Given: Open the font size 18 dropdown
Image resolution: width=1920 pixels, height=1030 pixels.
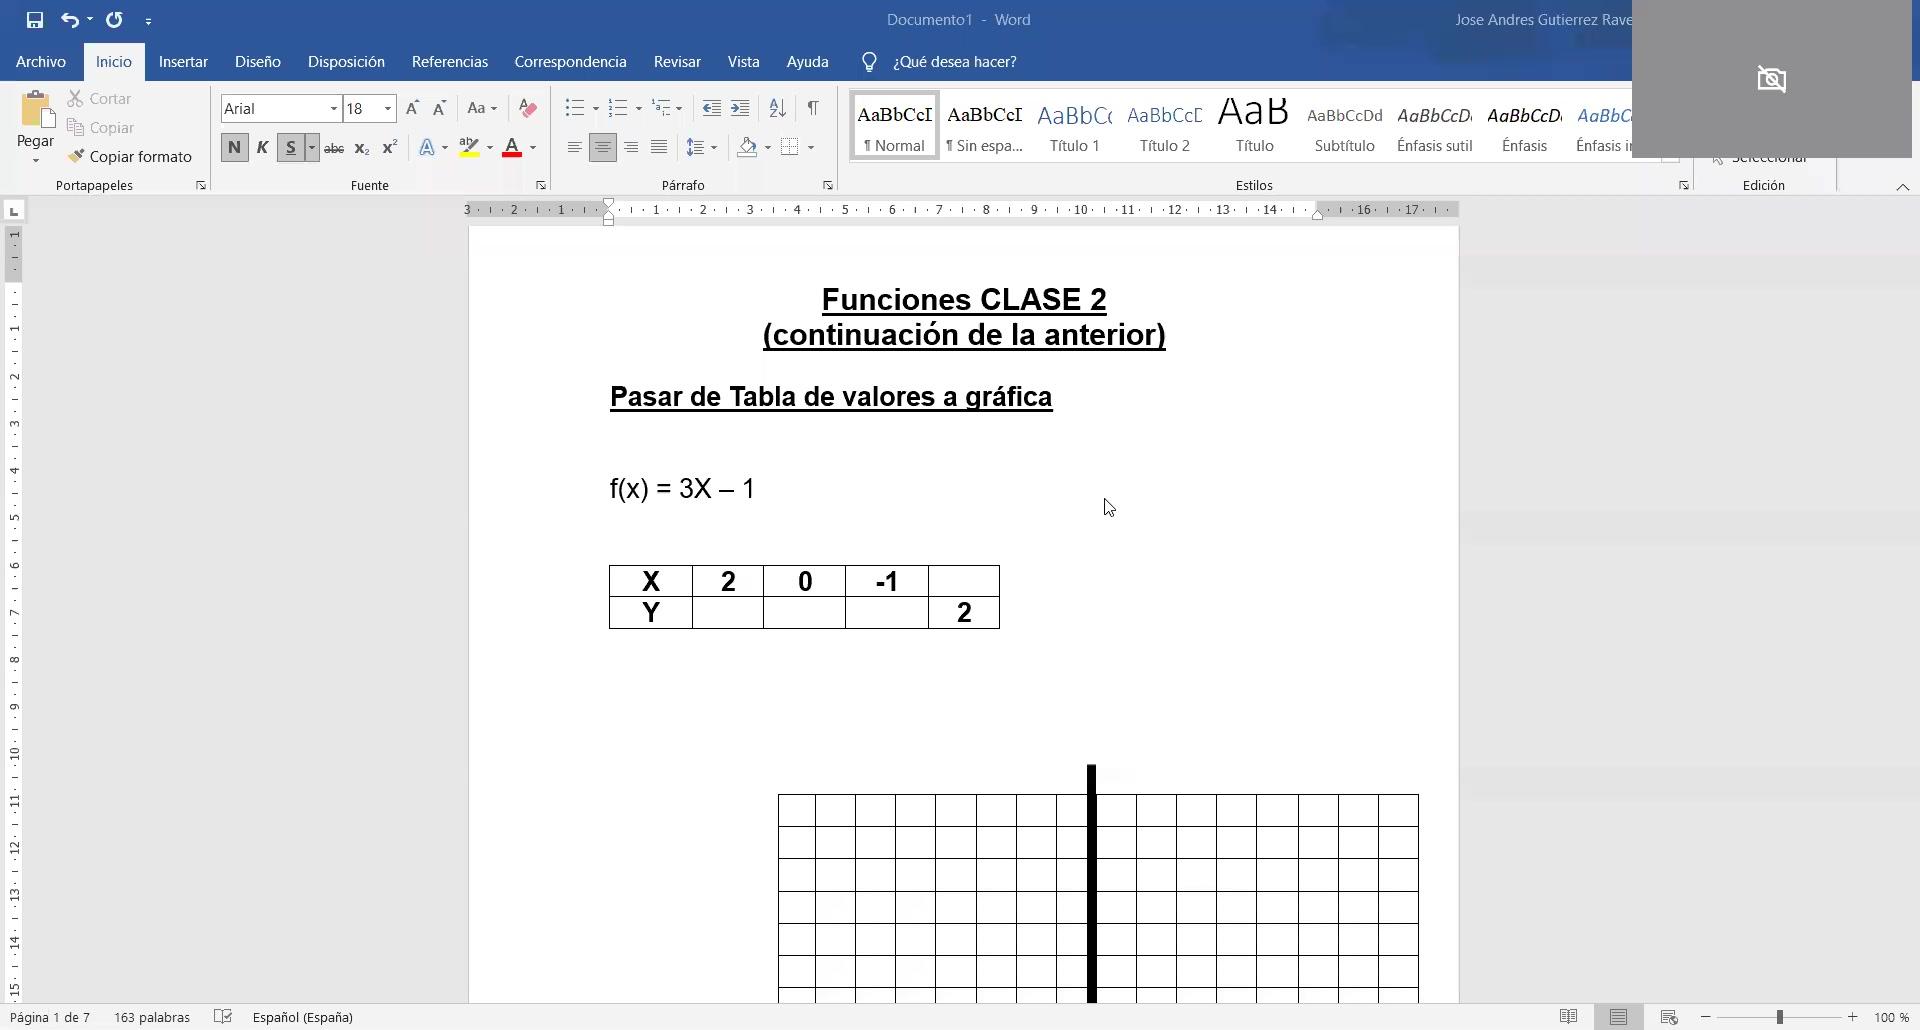Looking at the screenshot, I should [x=388, y=109].
